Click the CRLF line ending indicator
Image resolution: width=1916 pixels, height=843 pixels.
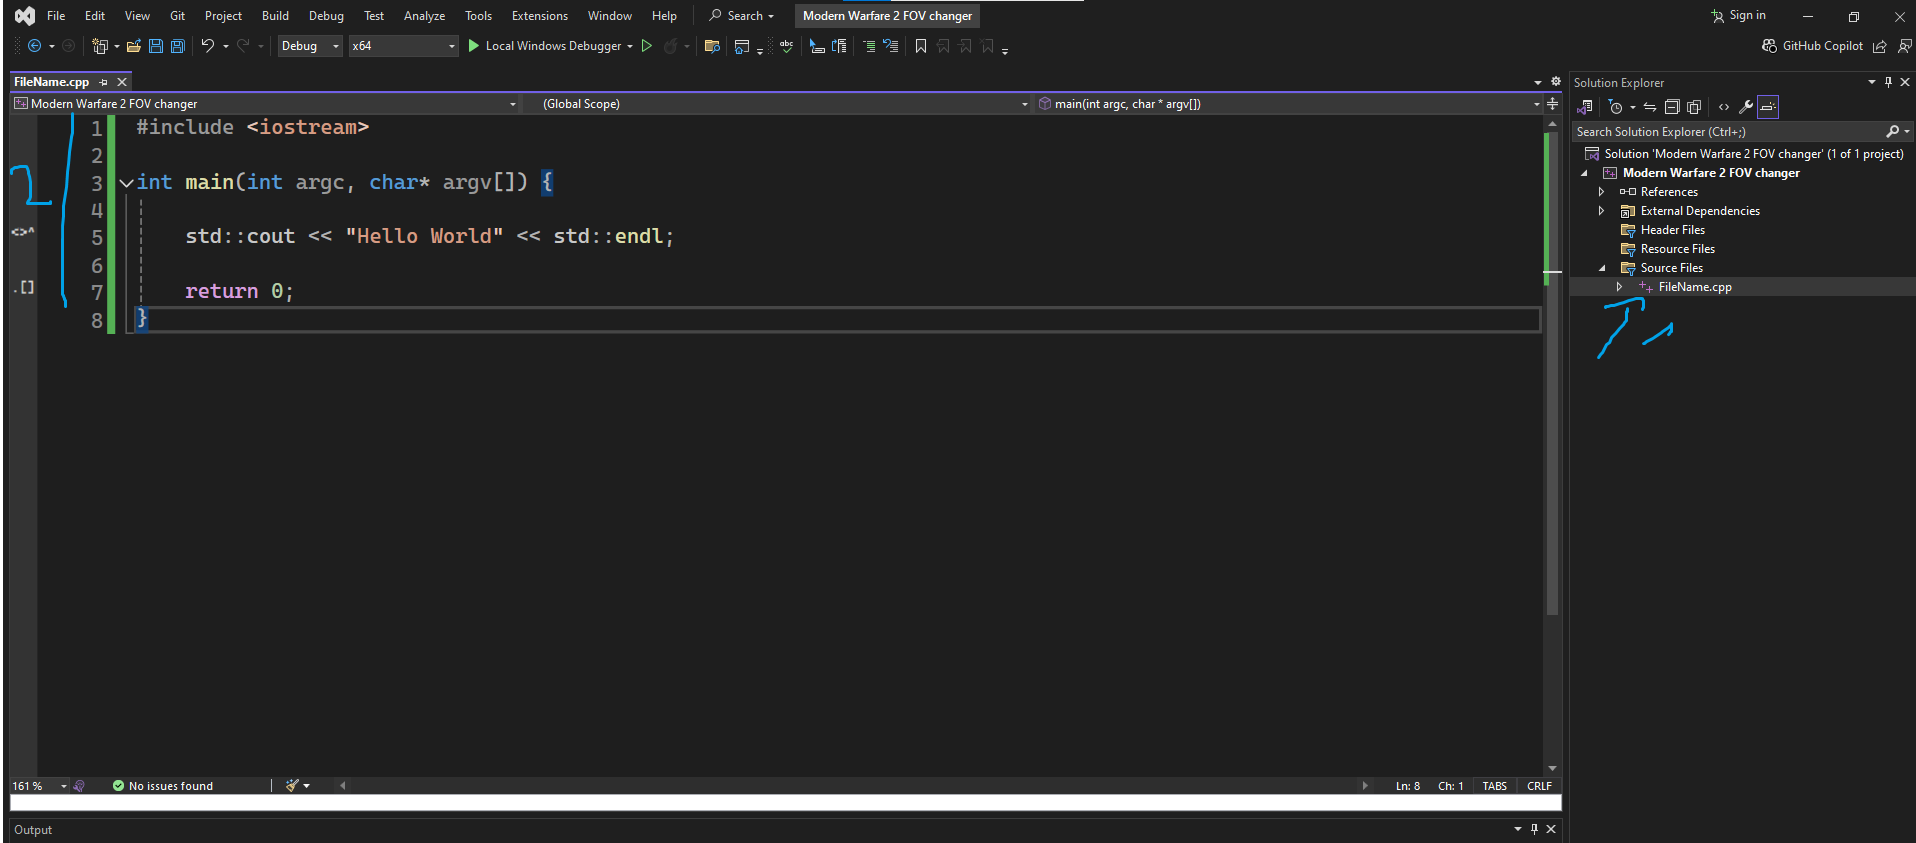[1539, 786]
